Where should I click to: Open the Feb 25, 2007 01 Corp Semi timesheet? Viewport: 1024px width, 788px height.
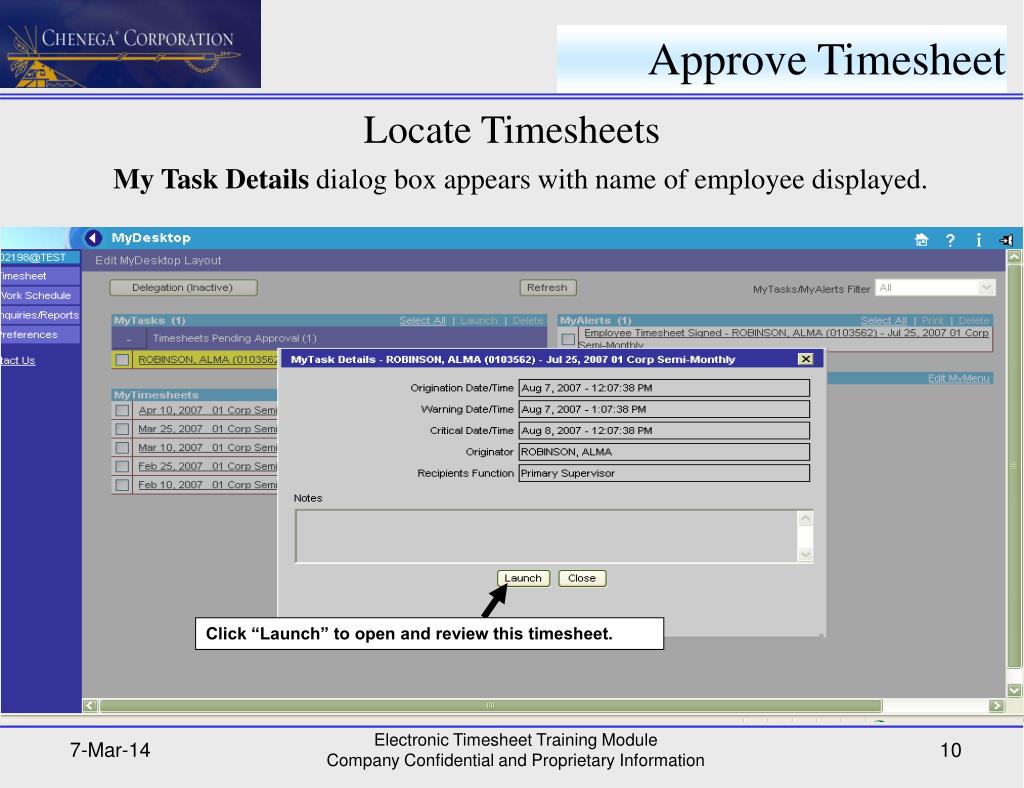point(208,466)
